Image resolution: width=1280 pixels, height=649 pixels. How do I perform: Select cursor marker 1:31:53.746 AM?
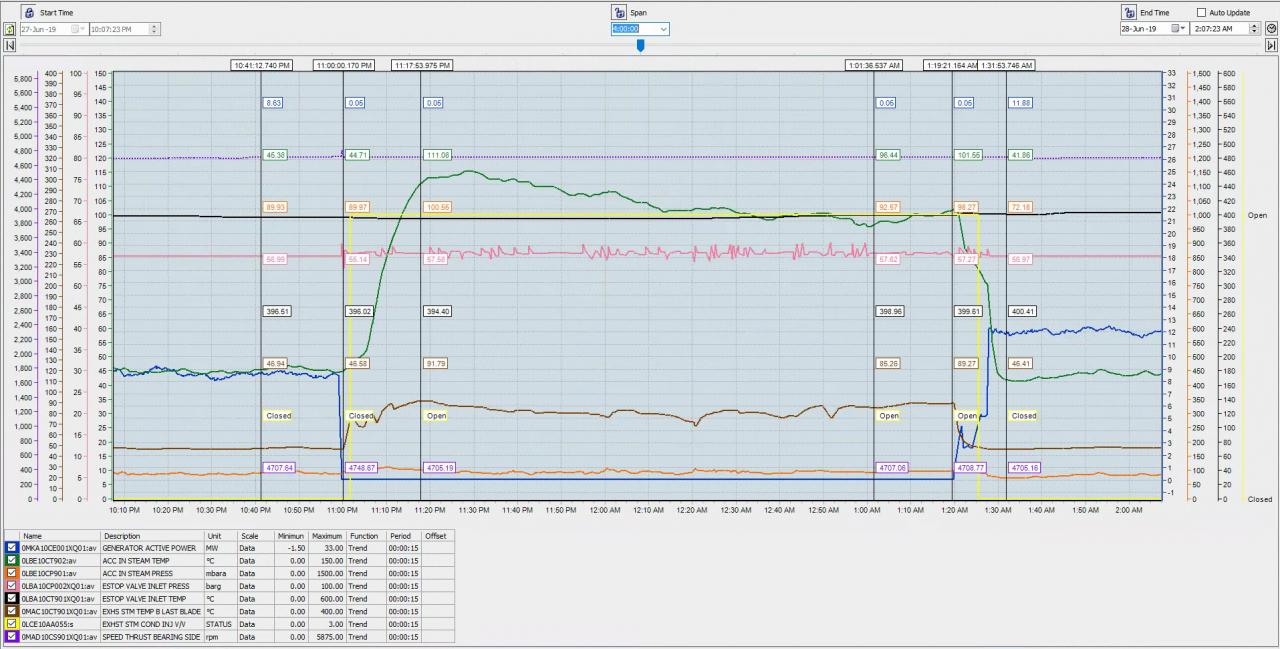(1006, 65)
